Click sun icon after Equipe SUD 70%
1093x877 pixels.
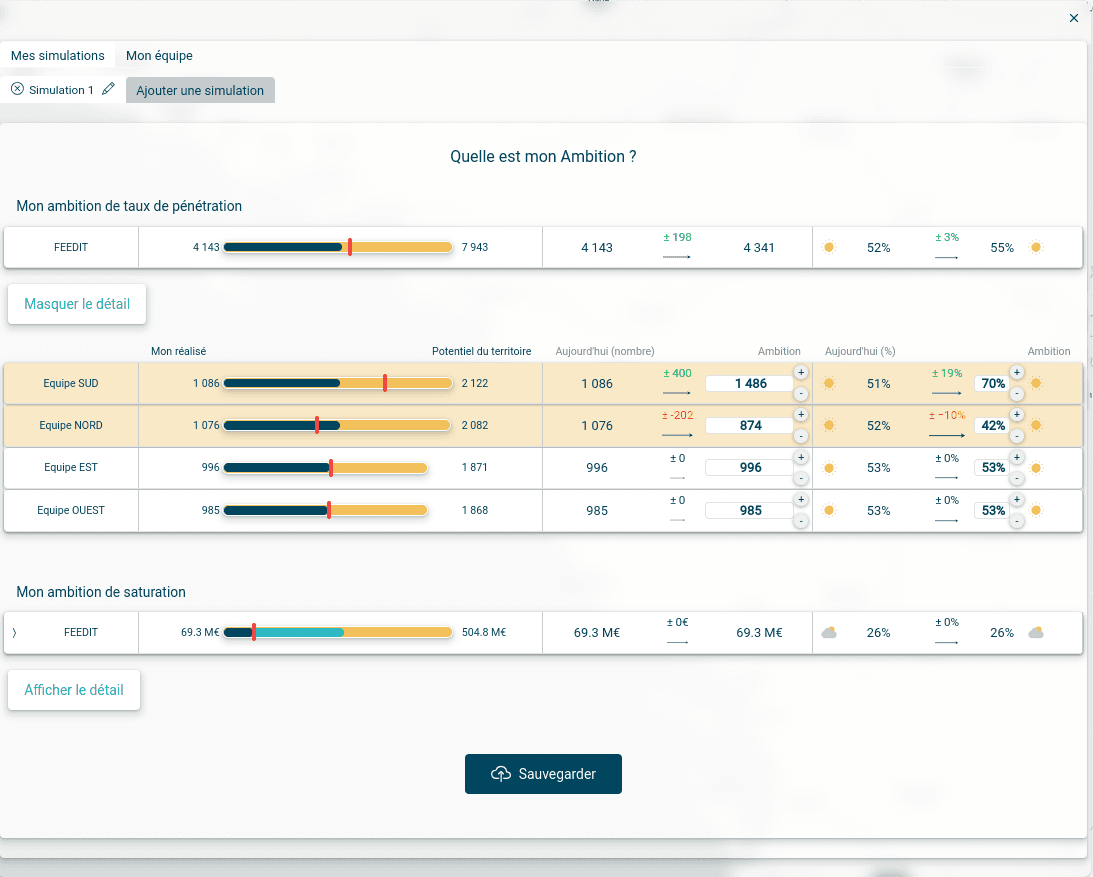click(1036, 383)
